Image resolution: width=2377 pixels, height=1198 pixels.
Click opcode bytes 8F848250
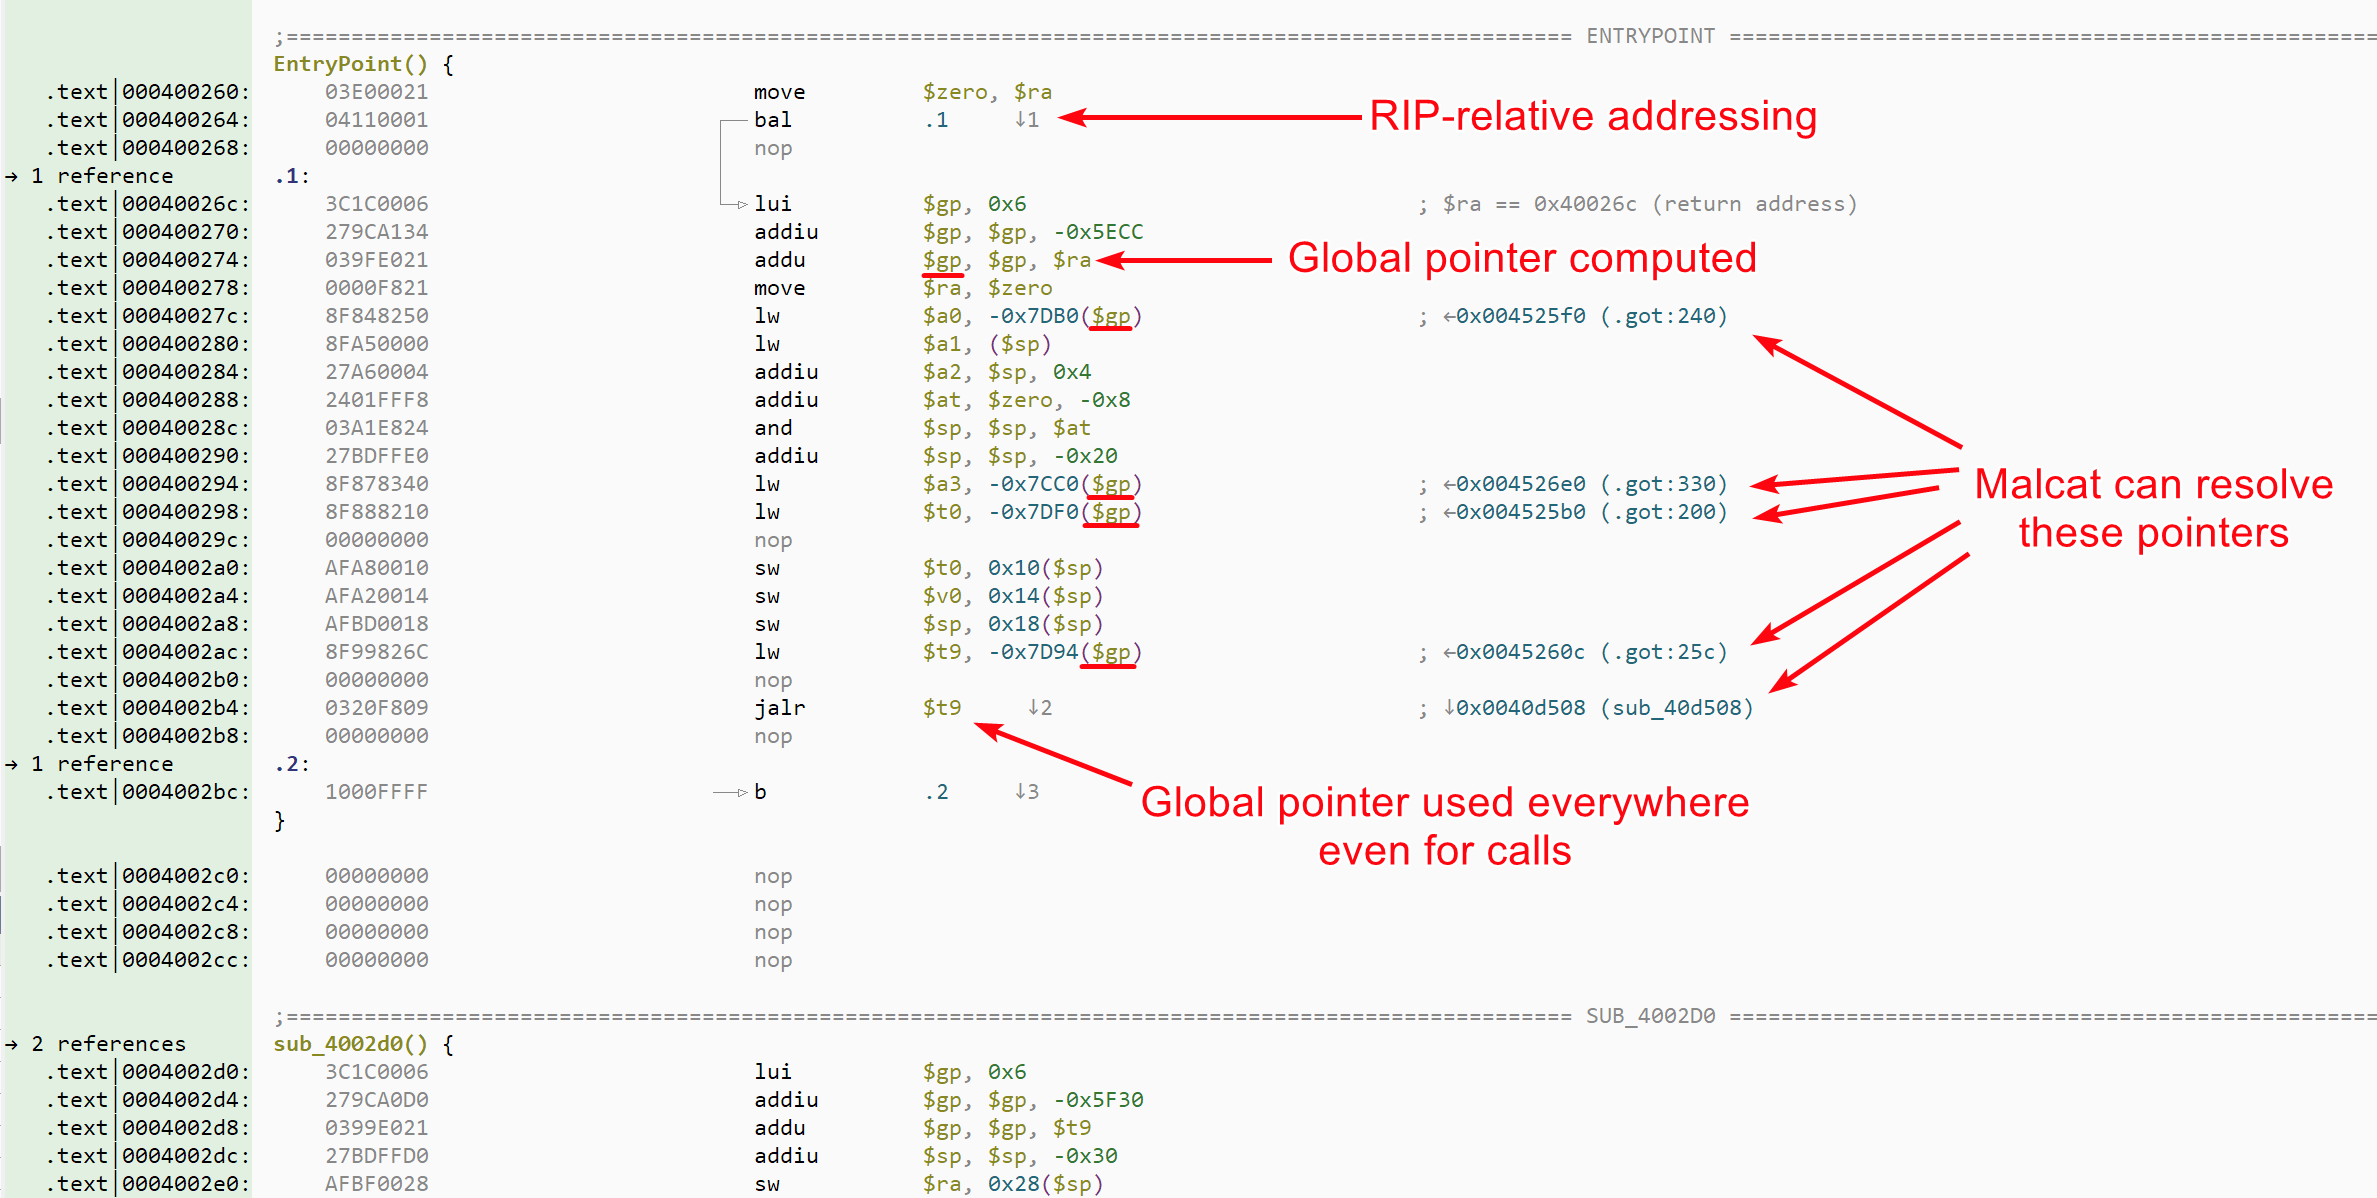click(x=376, y=316)
